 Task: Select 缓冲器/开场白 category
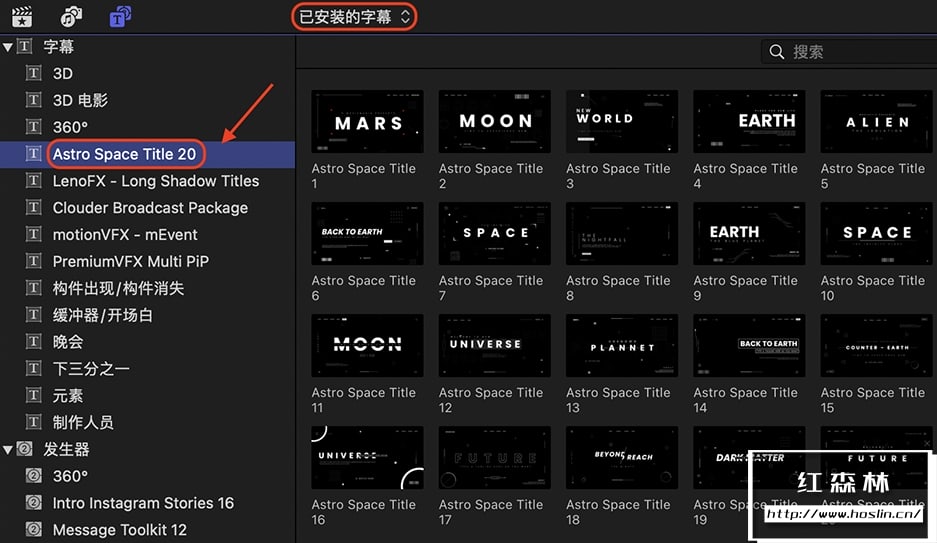tap(102, 315)
